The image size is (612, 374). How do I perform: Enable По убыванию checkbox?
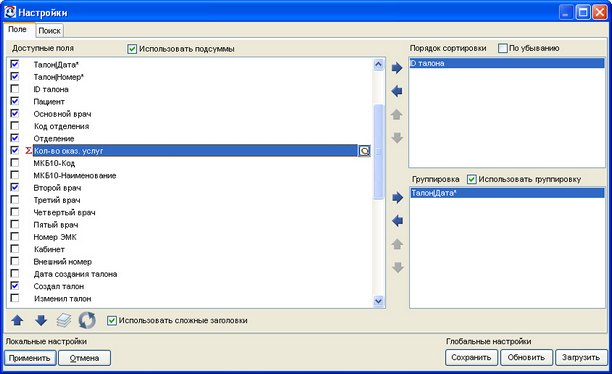(503, 48)
